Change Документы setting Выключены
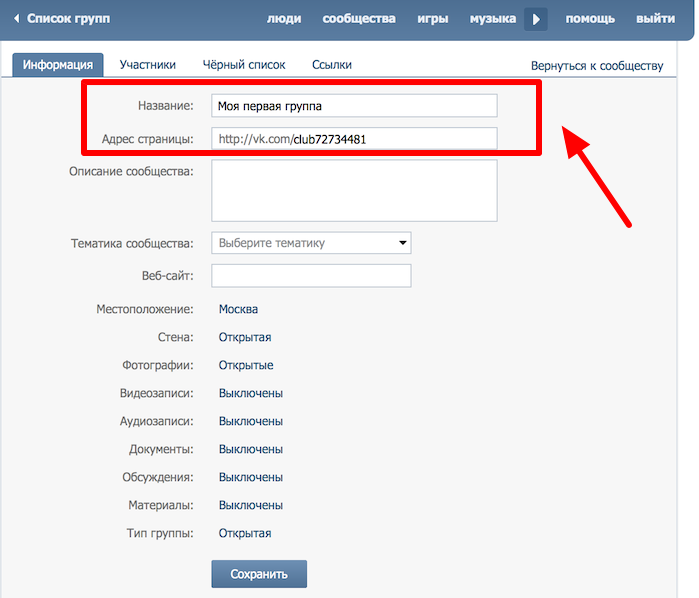Screen dimensions: 699x598 (251, 450)
